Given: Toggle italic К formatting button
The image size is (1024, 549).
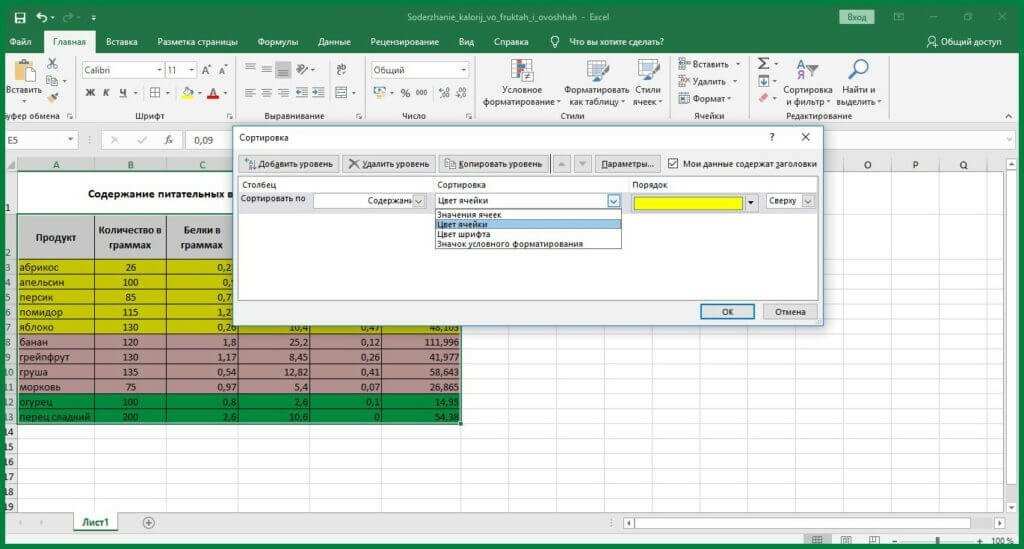Looking at the screenshot, I should click(x=107, y=93).
